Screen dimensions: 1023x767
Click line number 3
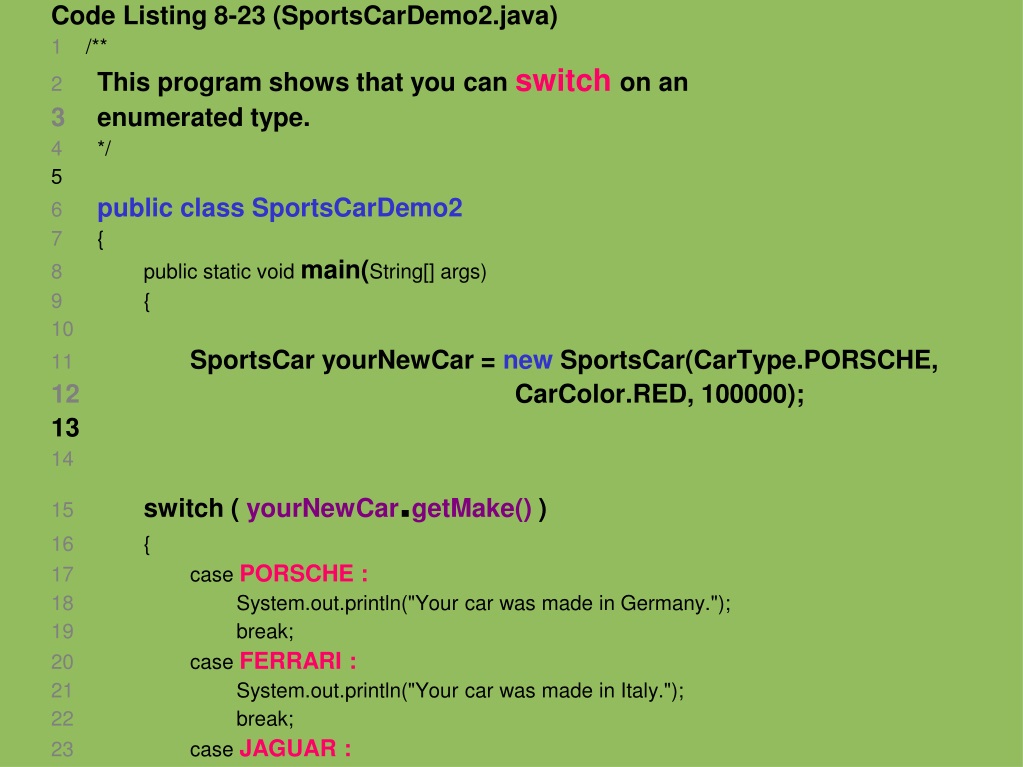click(57, 117)
